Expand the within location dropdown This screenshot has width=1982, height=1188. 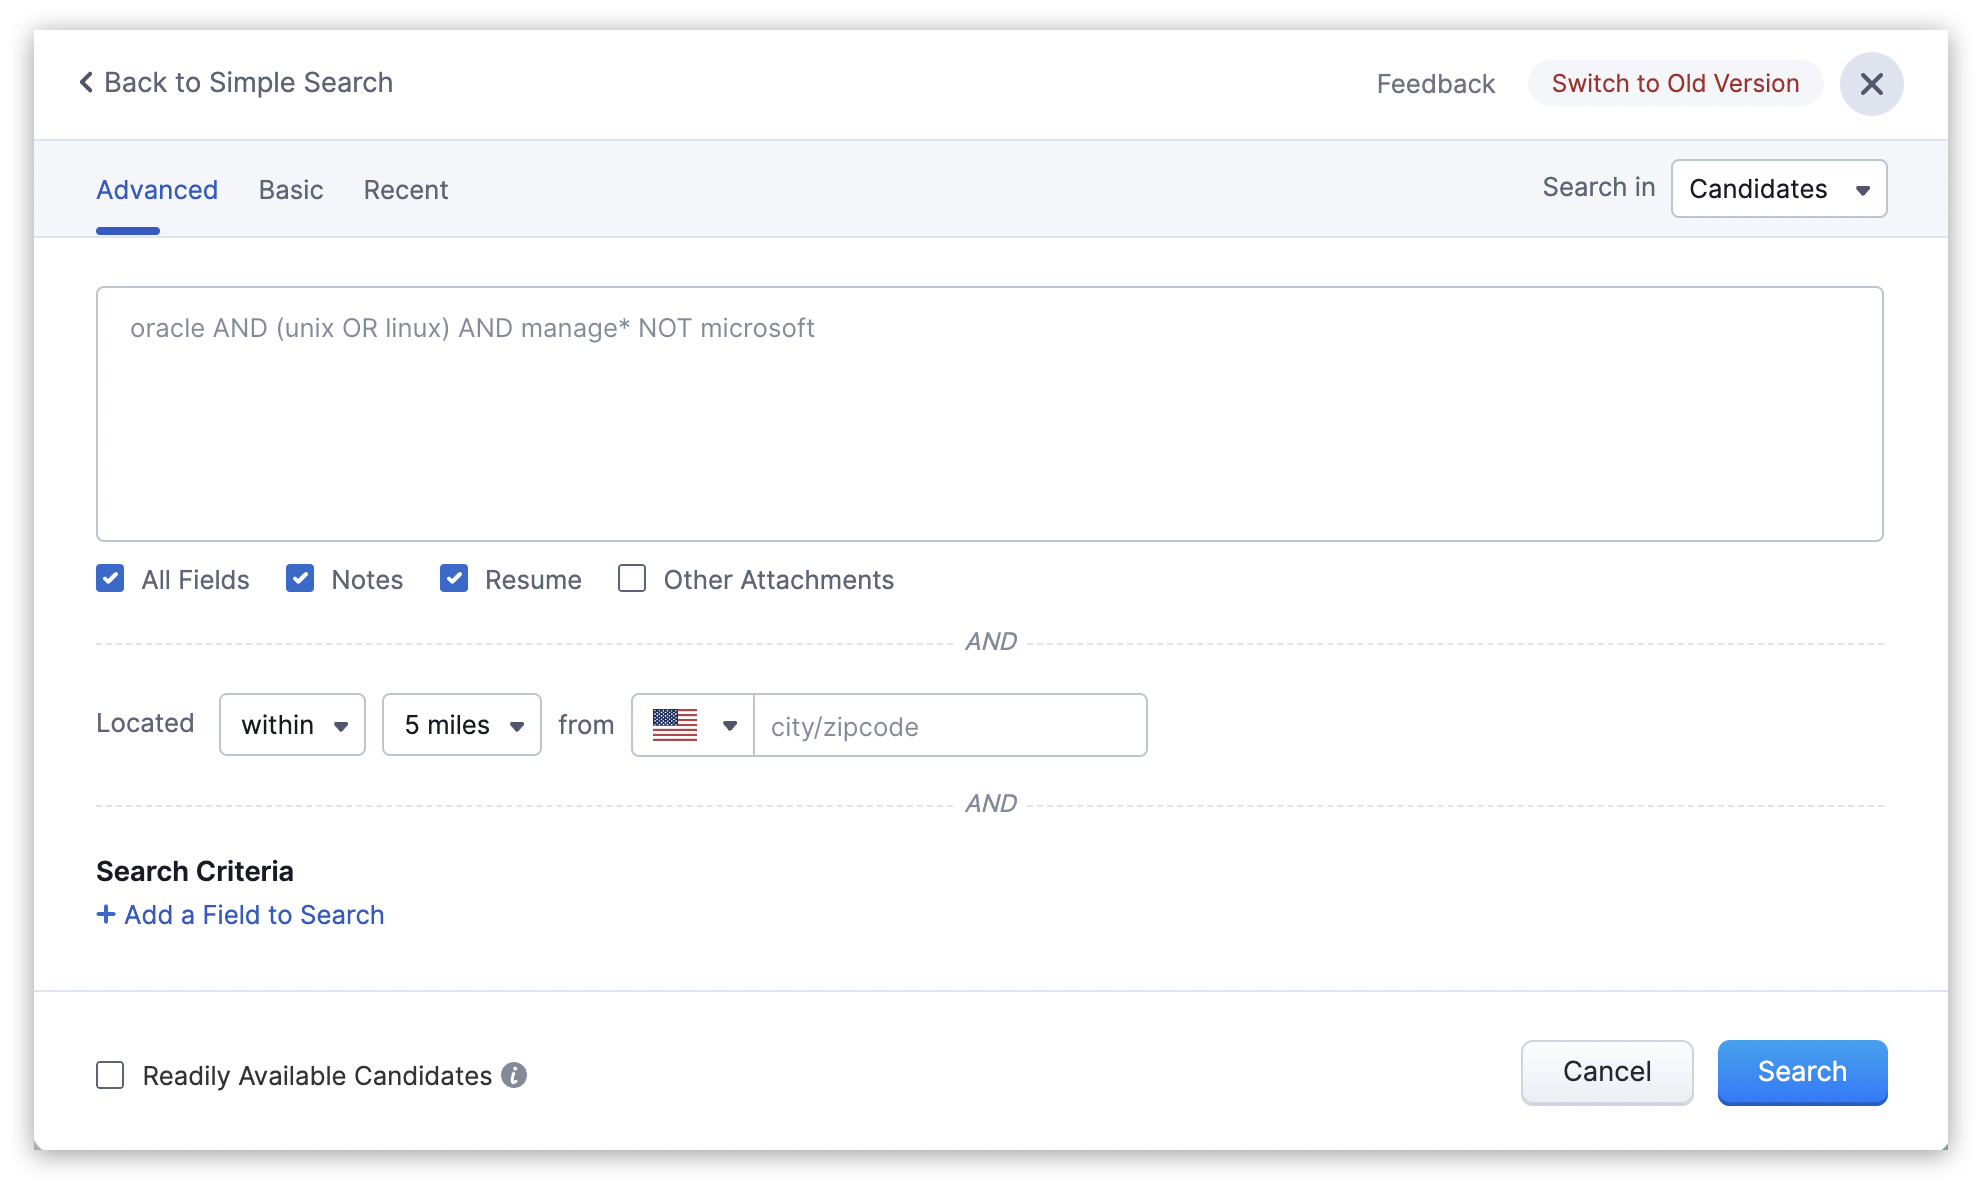(292, 725)
